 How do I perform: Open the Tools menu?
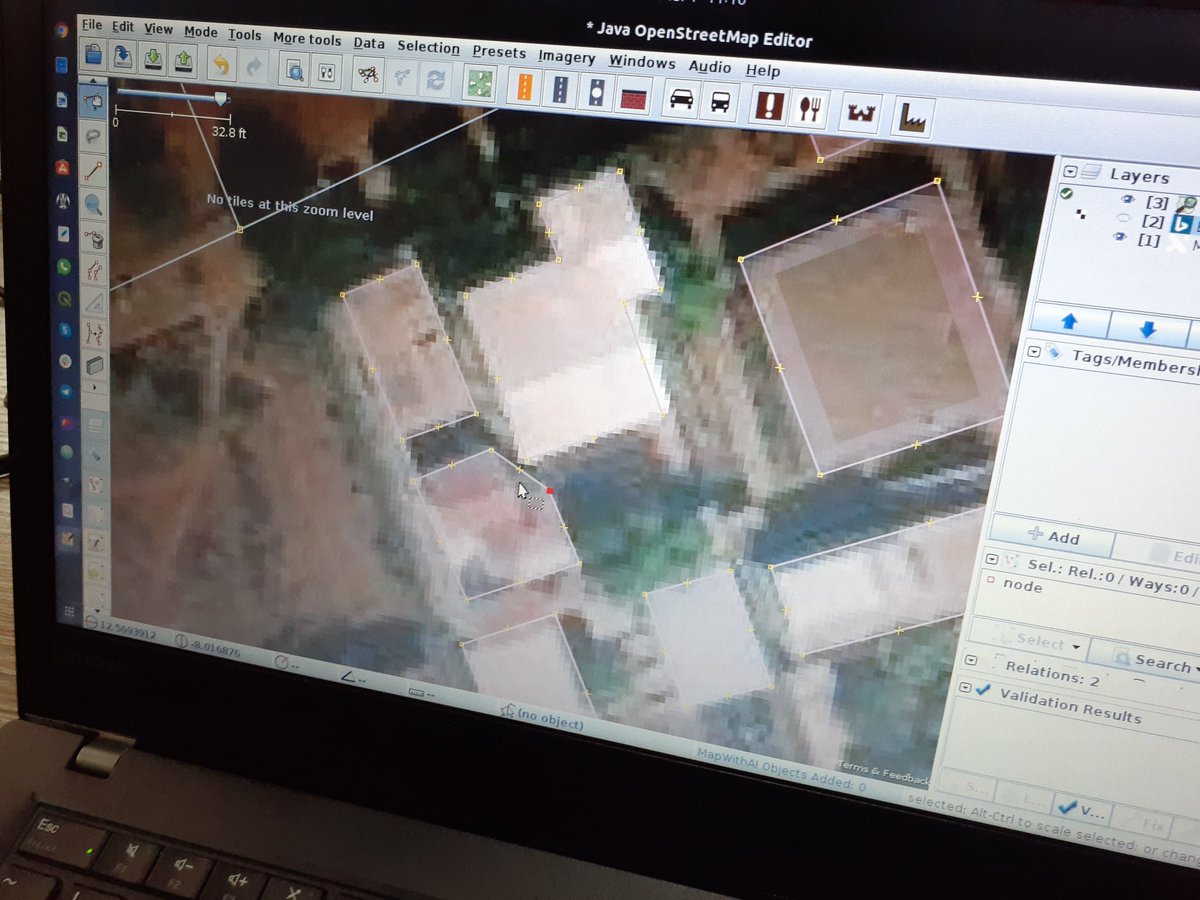[x=244, y=35]
